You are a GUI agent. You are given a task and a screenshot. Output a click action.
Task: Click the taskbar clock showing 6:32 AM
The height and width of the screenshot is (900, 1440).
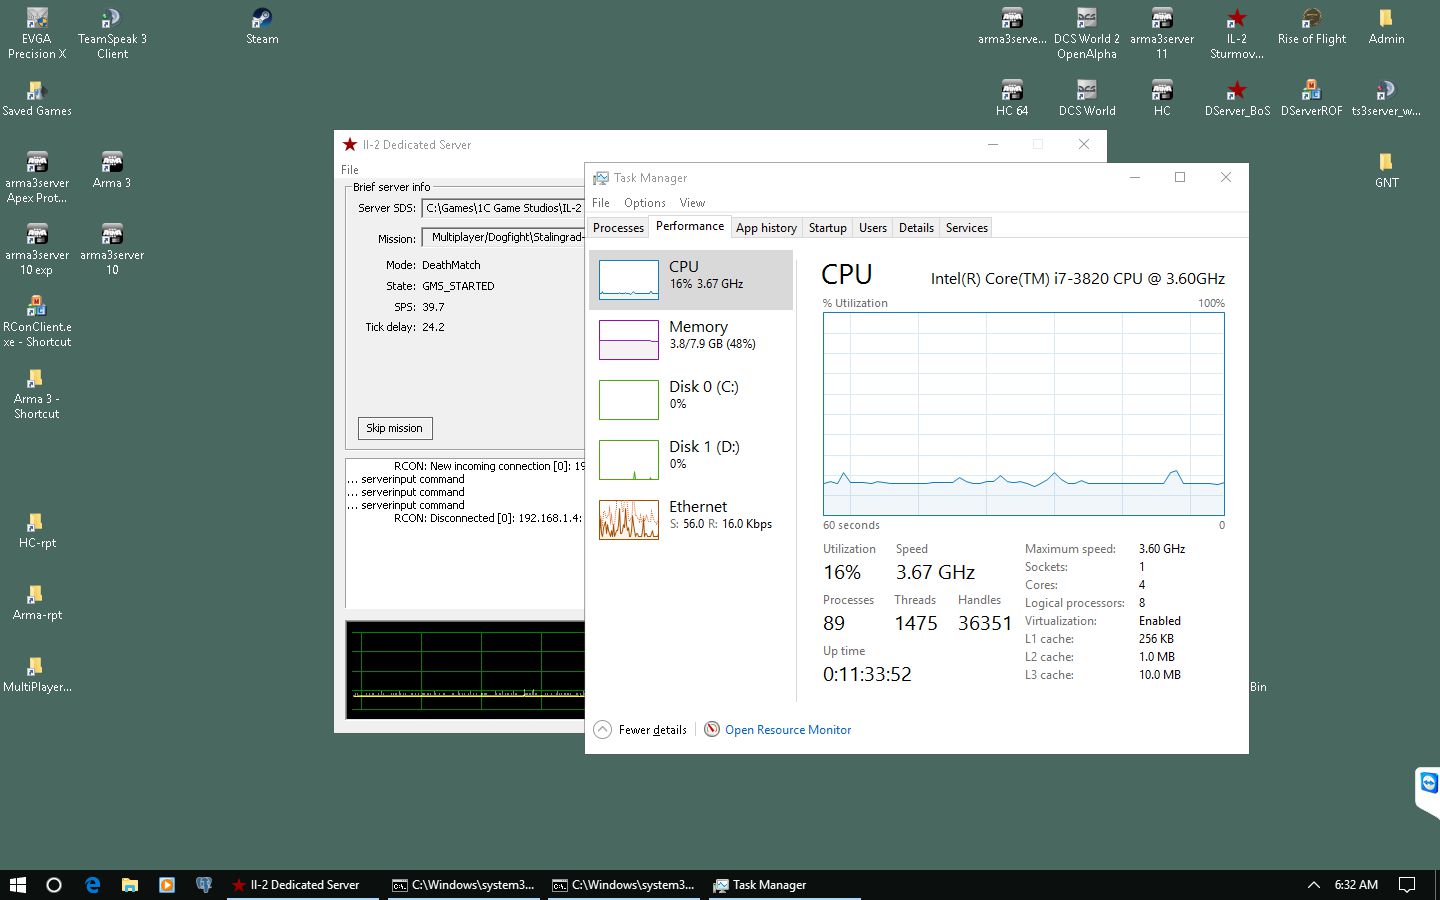click(1356, 885)
